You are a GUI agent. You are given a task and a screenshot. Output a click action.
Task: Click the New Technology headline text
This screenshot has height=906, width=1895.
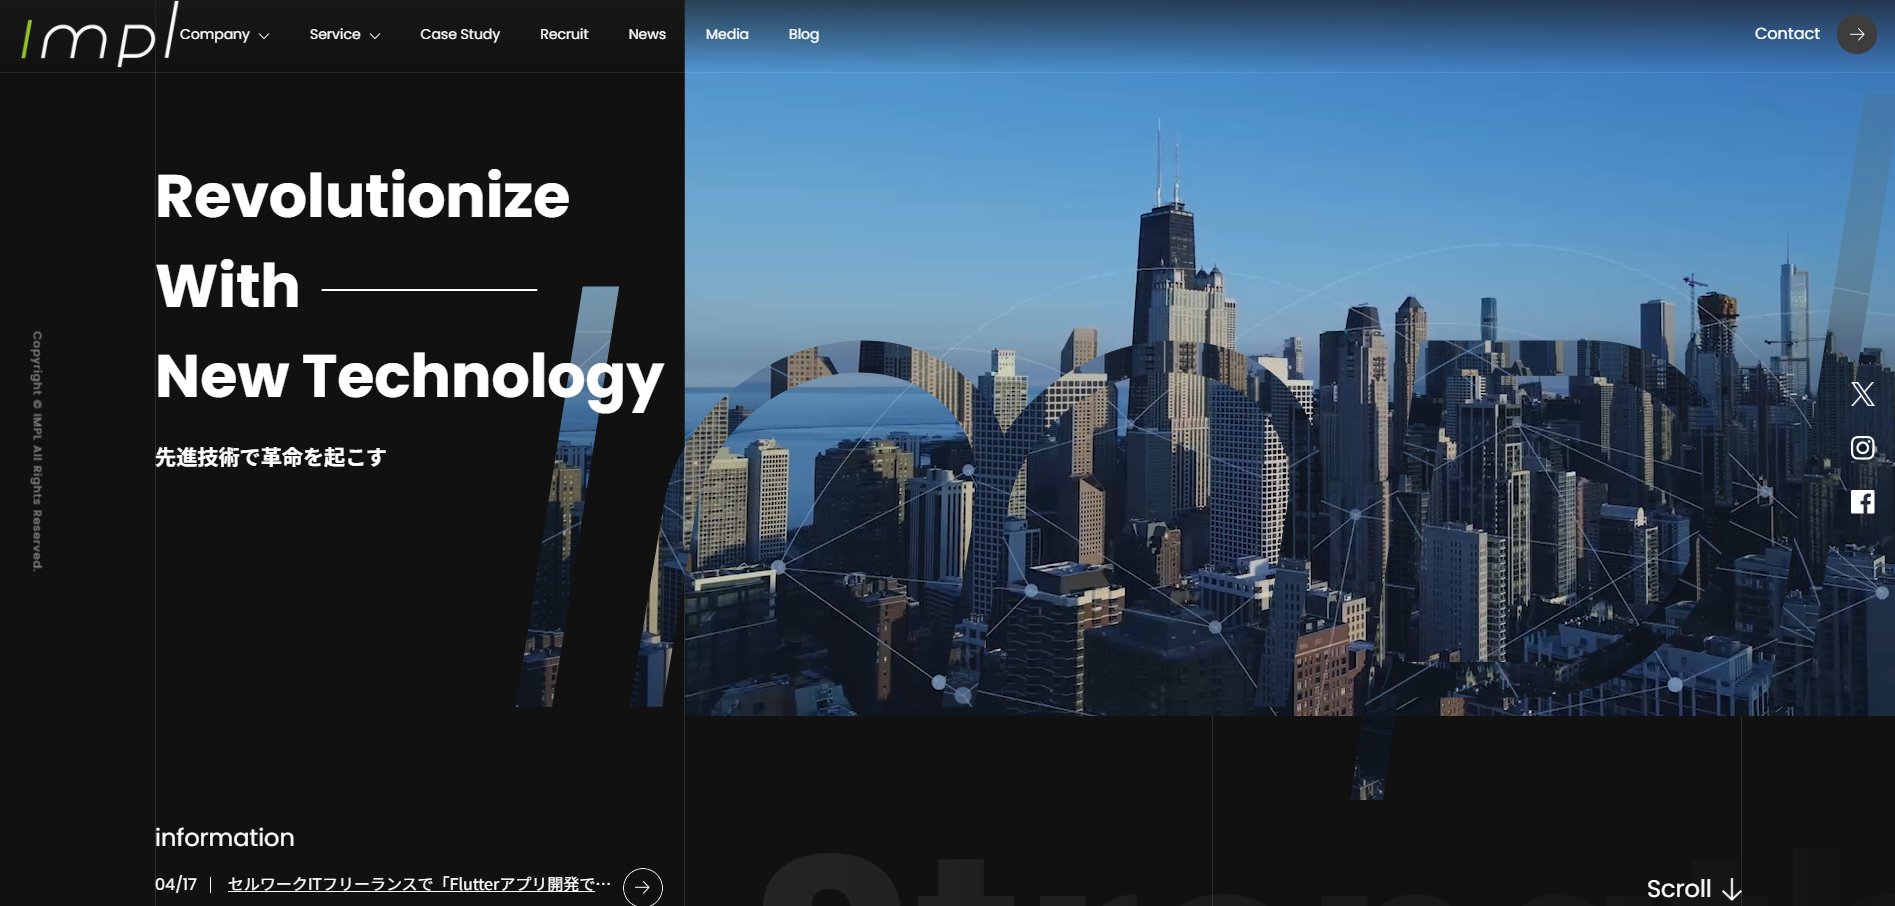(x=410, y=378)
